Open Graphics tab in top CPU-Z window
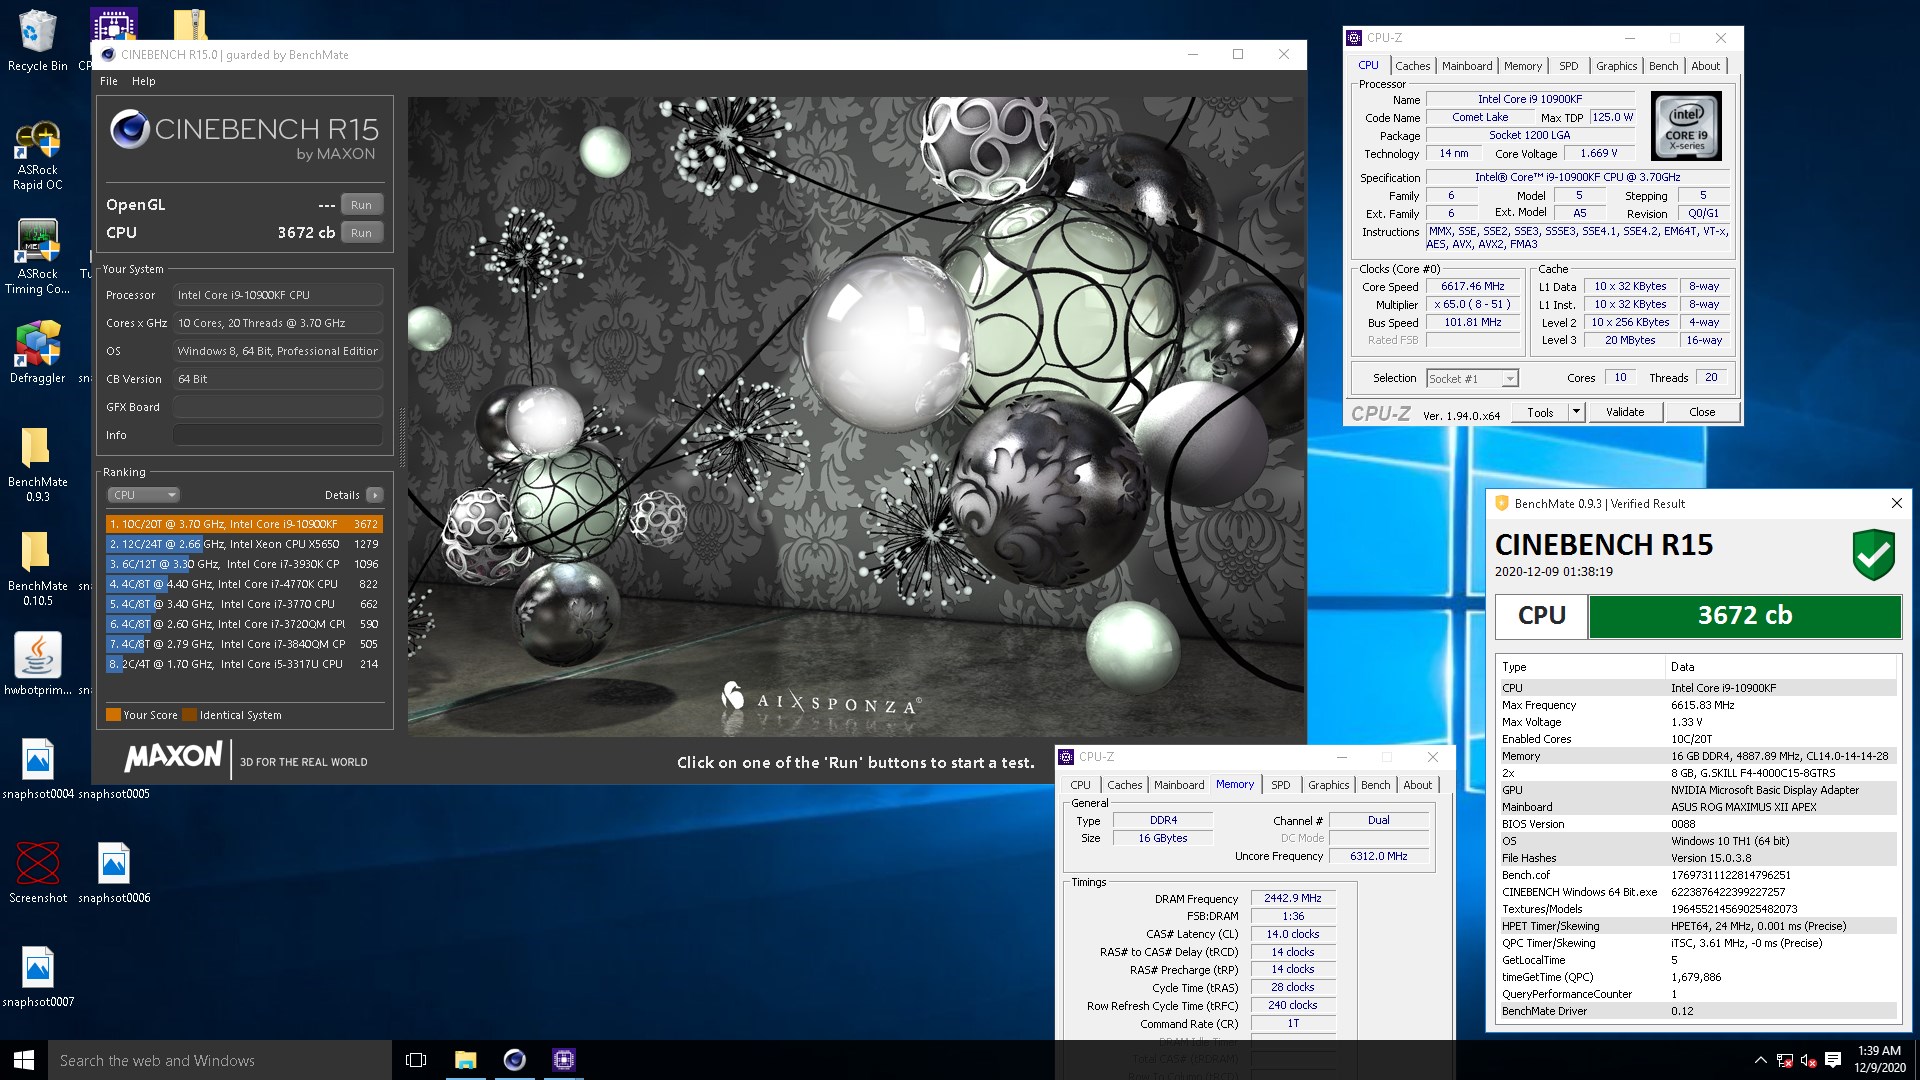Image resolution: width=1920 pixels, height=1080 pixels. click(x=1616, y=66)
